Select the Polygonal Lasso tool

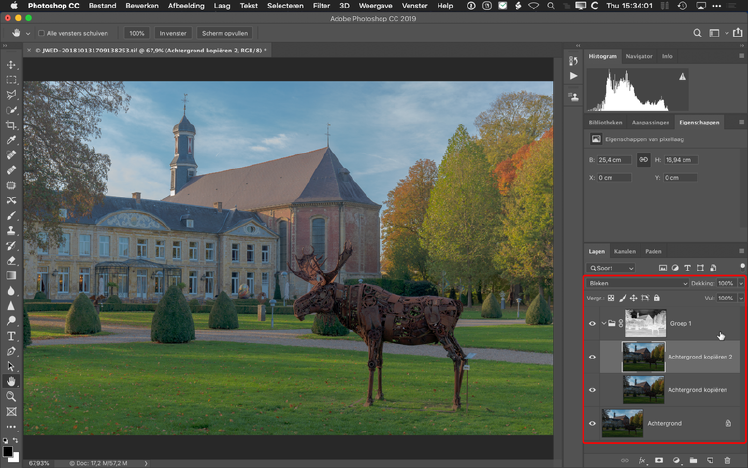point(11,94)
